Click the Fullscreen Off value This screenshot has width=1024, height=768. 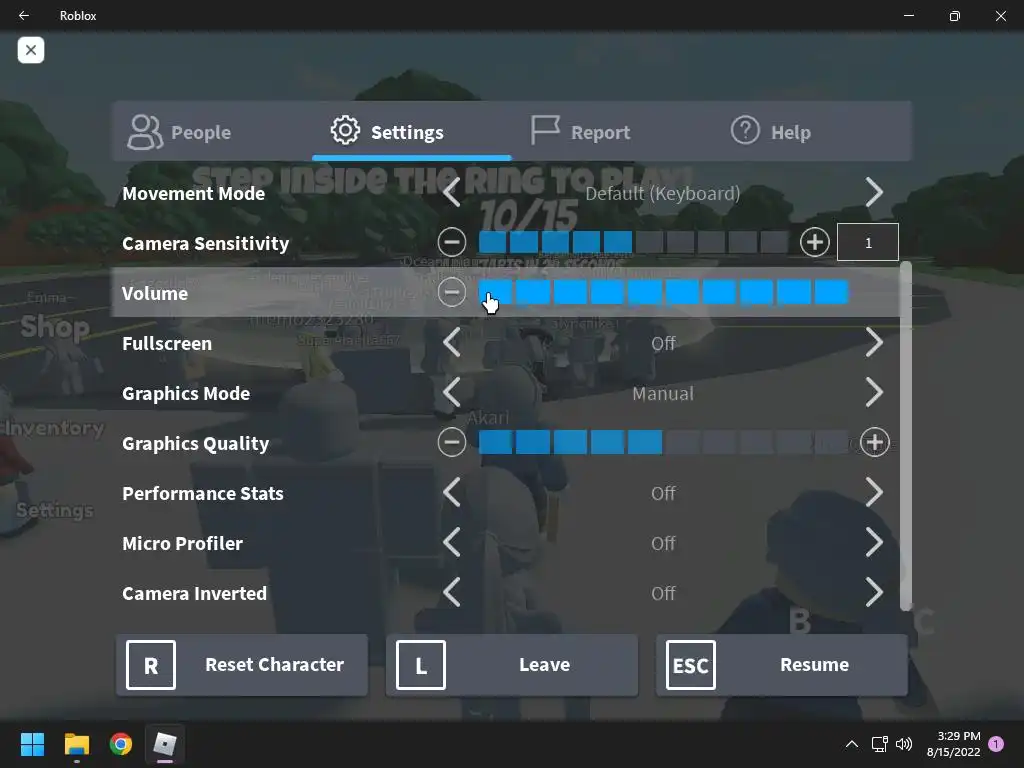click(x=663, y=343)
